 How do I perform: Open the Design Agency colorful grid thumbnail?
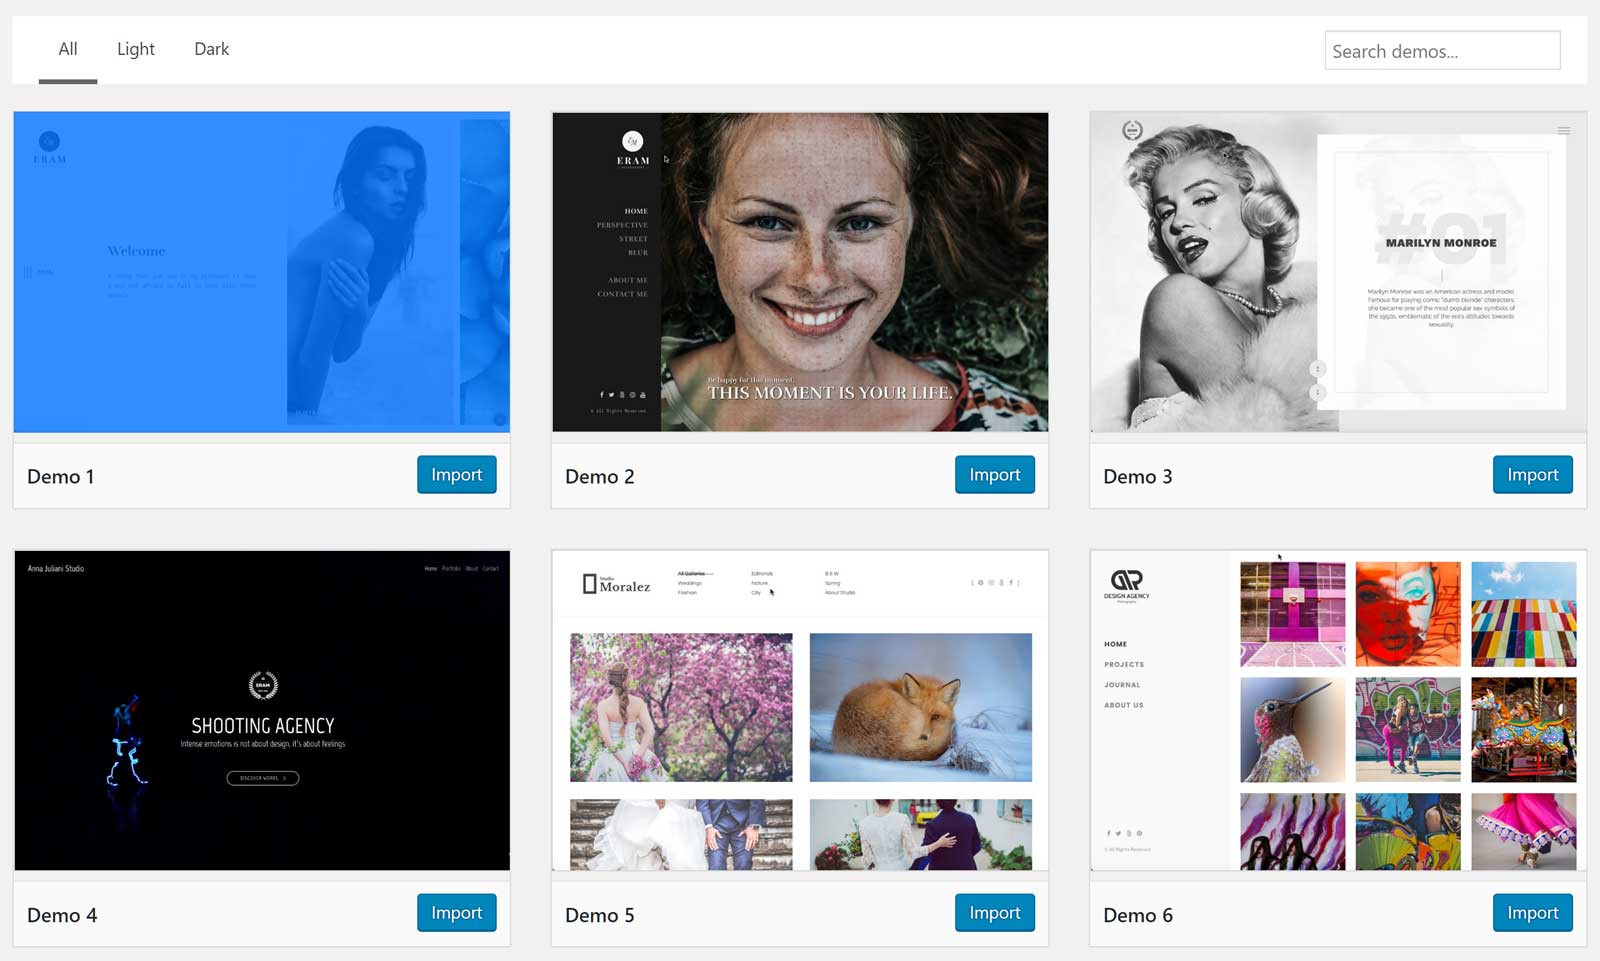1338,710
